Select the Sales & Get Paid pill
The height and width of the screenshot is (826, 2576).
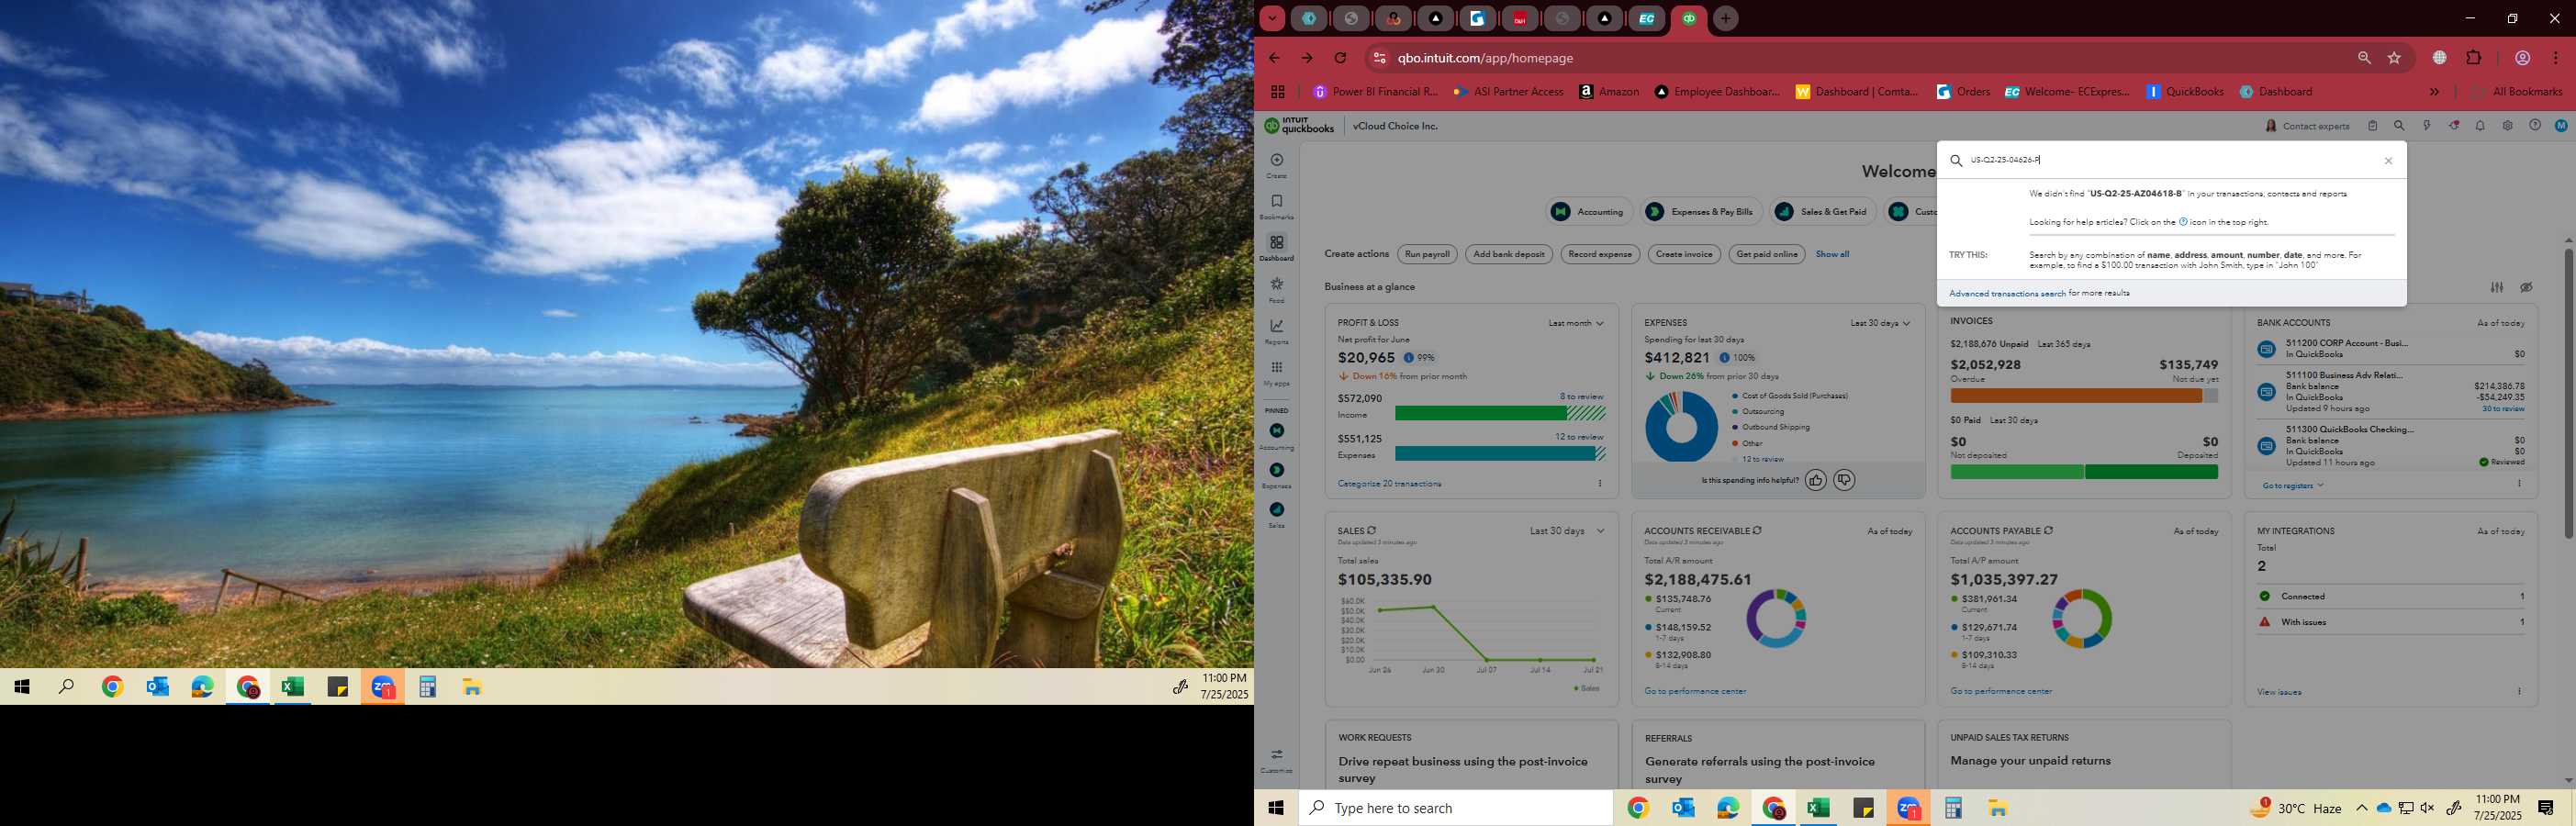(x=1822, y=211)
